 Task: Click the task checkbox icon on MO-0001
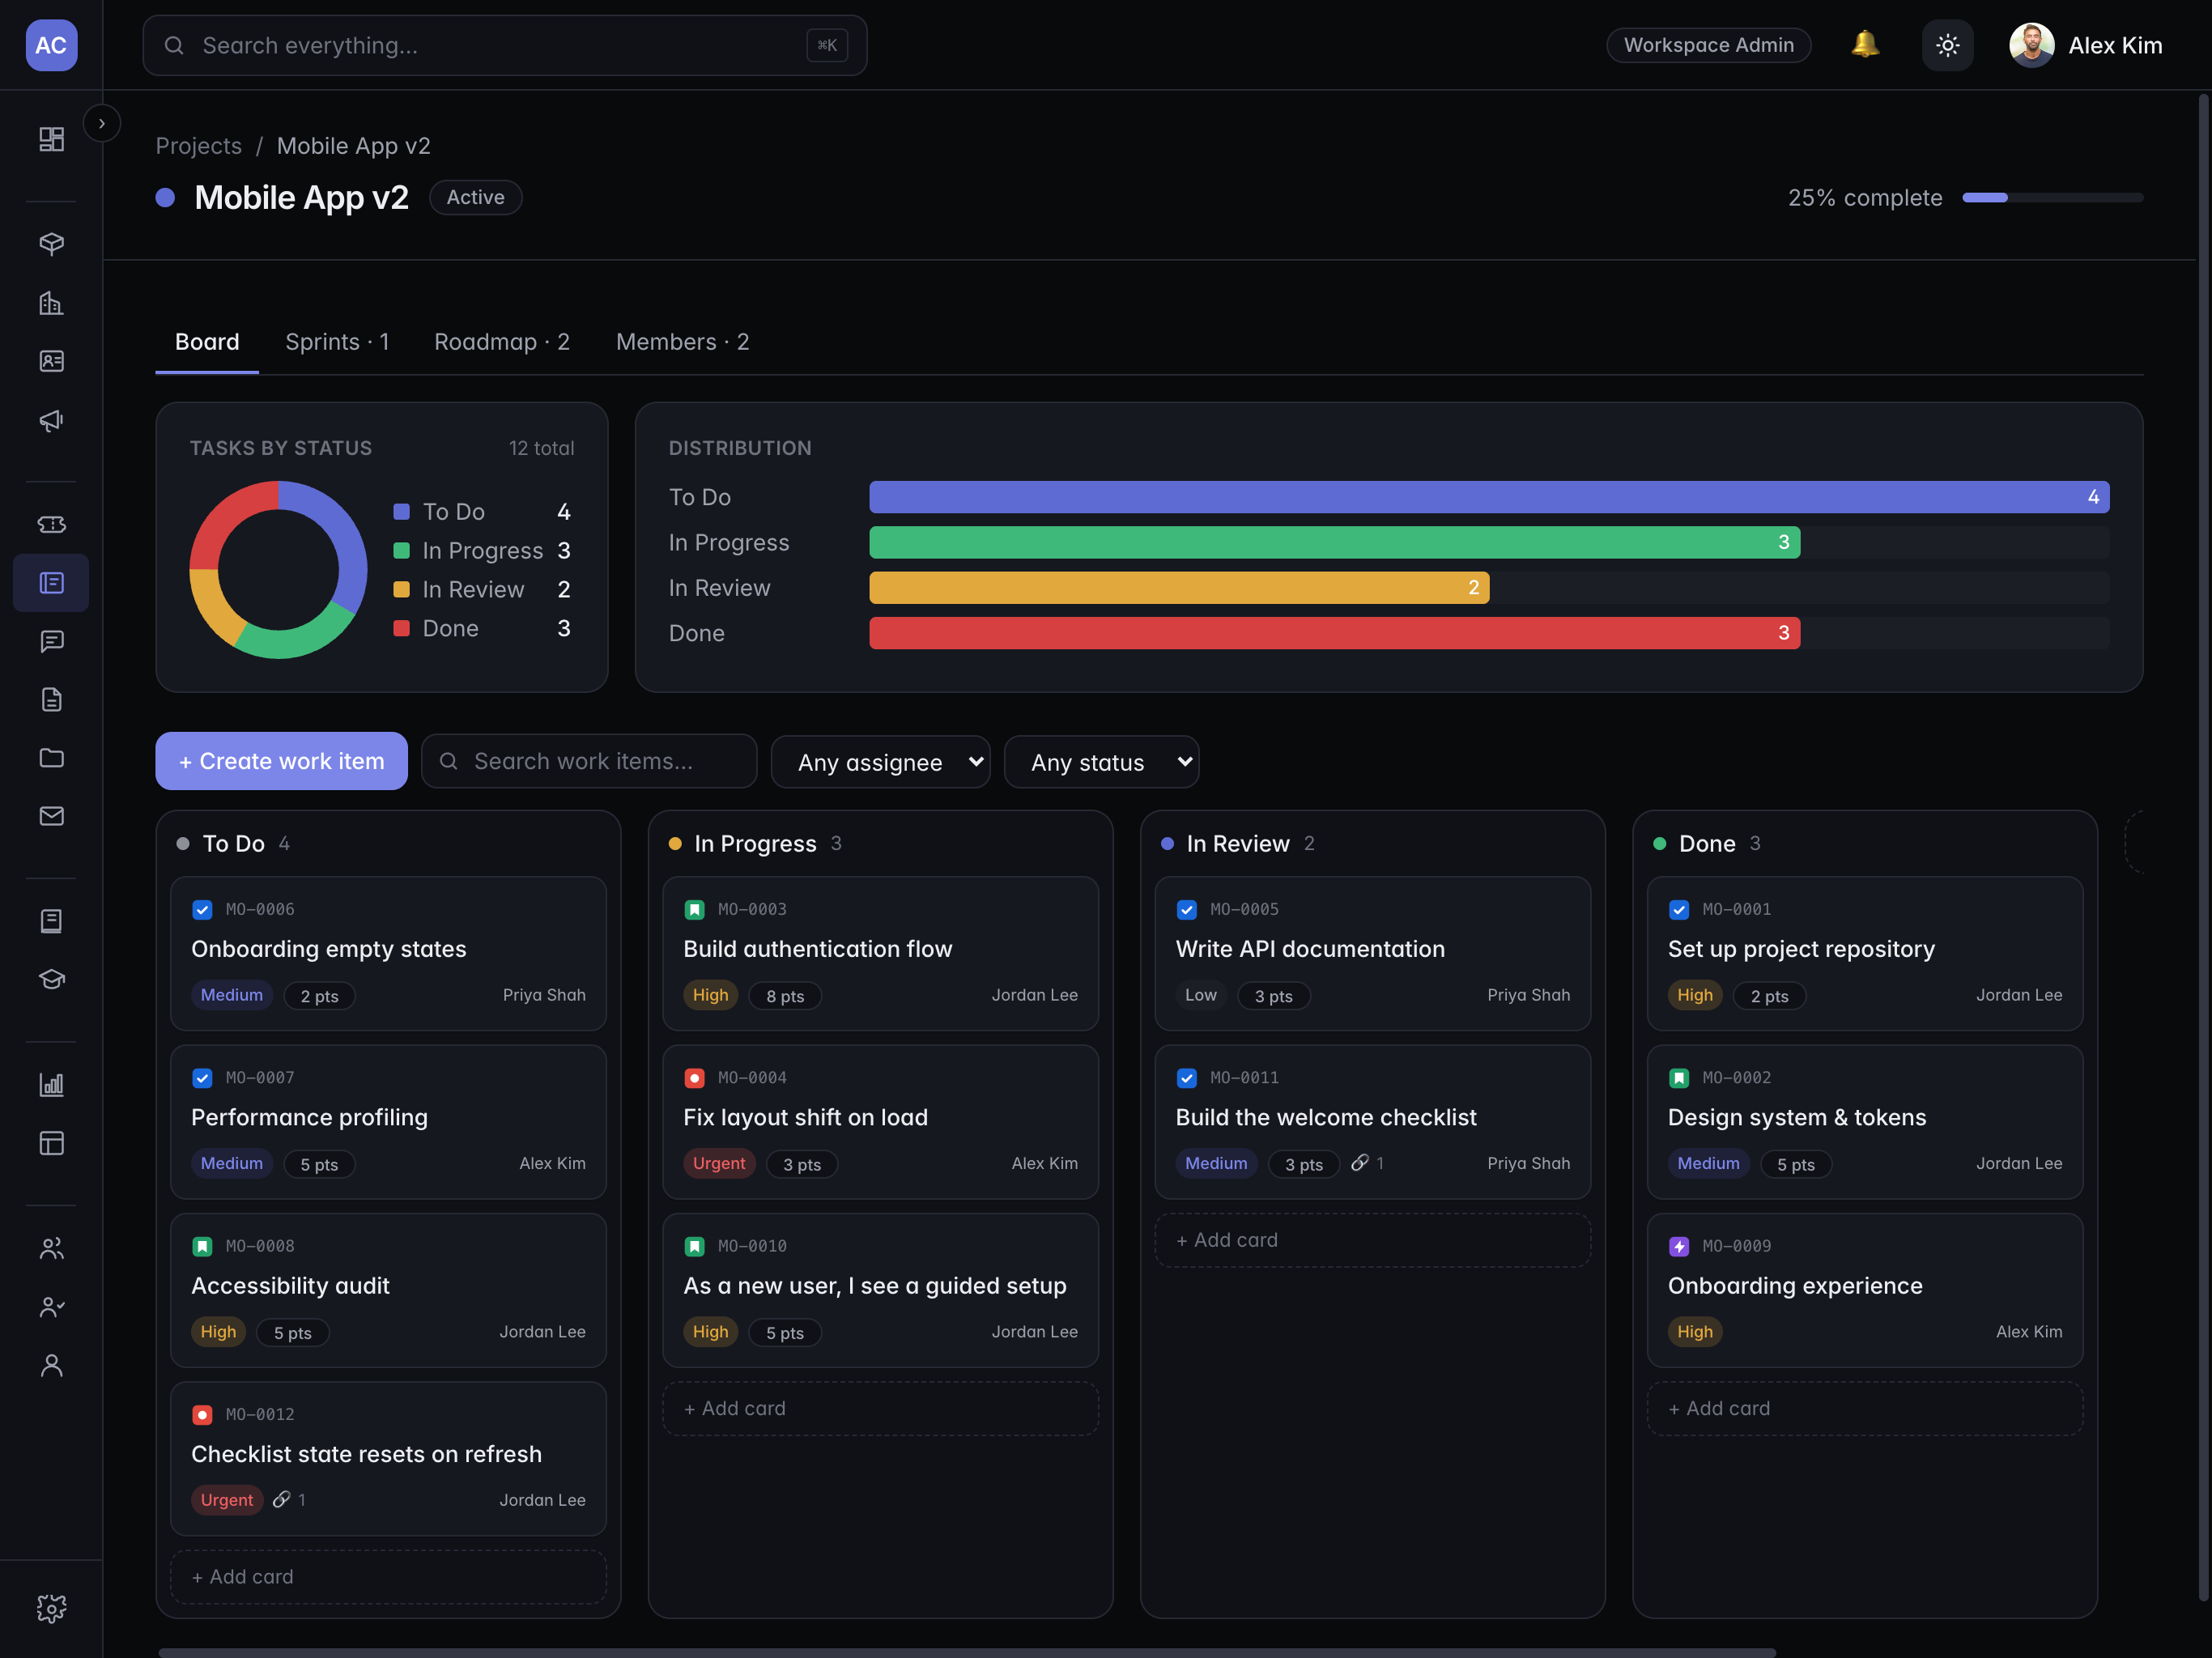1679,909
